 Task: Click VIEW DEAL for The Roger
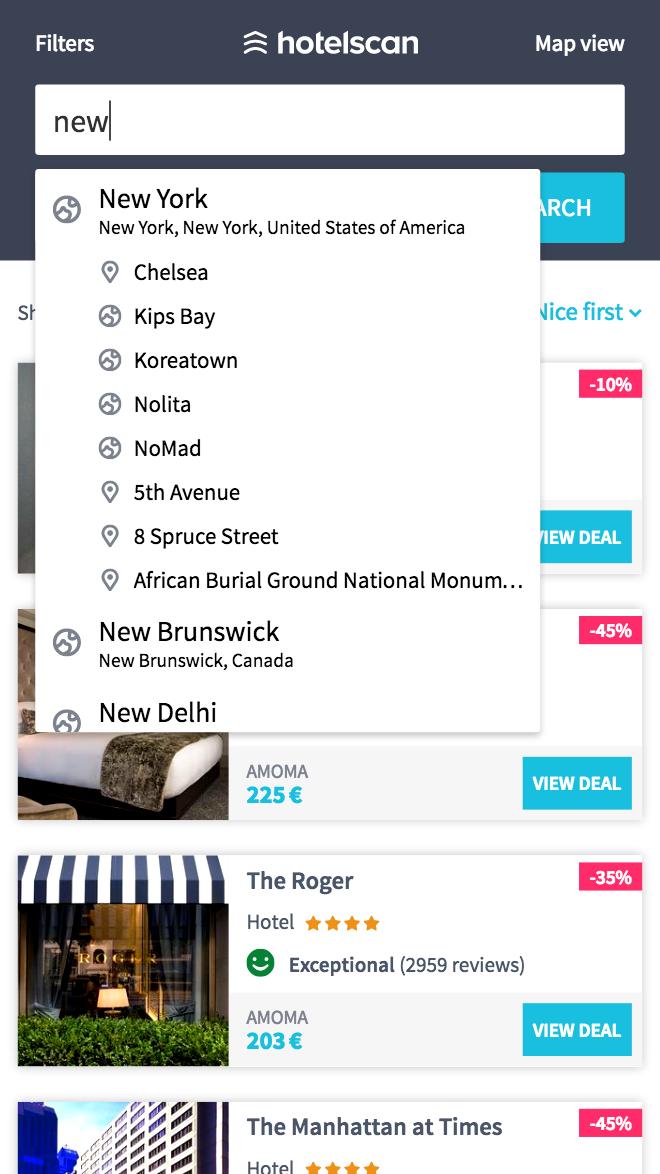pos(576,1029)
